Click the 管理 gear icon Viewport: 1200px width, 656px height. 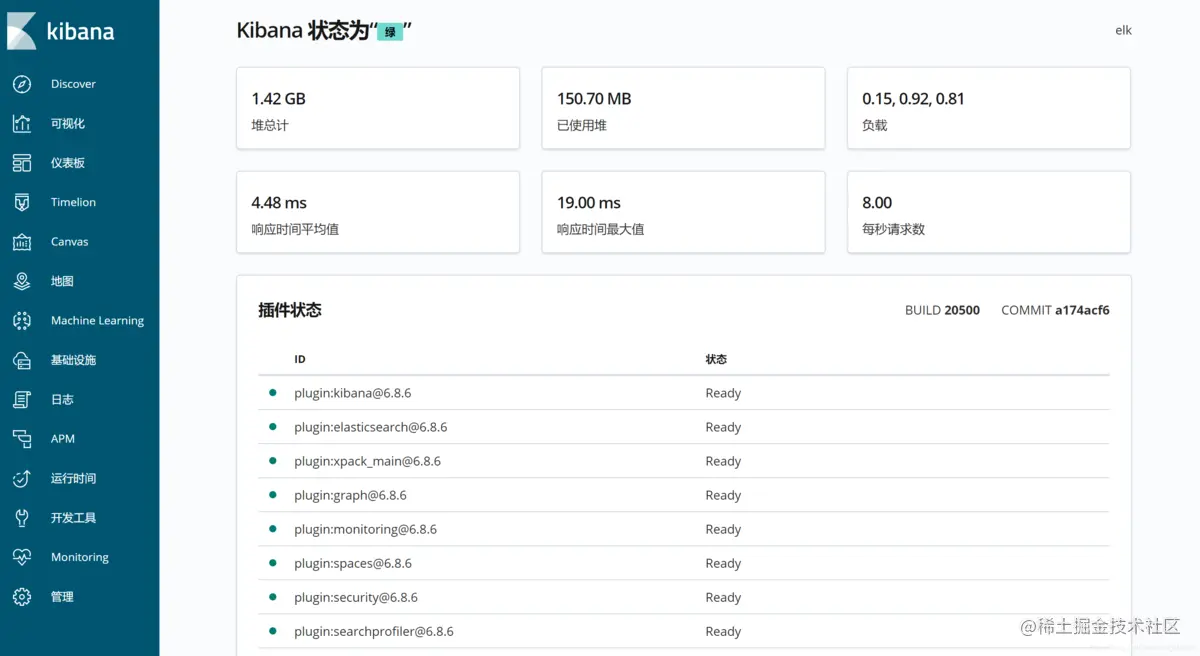(x=22, y=597)
